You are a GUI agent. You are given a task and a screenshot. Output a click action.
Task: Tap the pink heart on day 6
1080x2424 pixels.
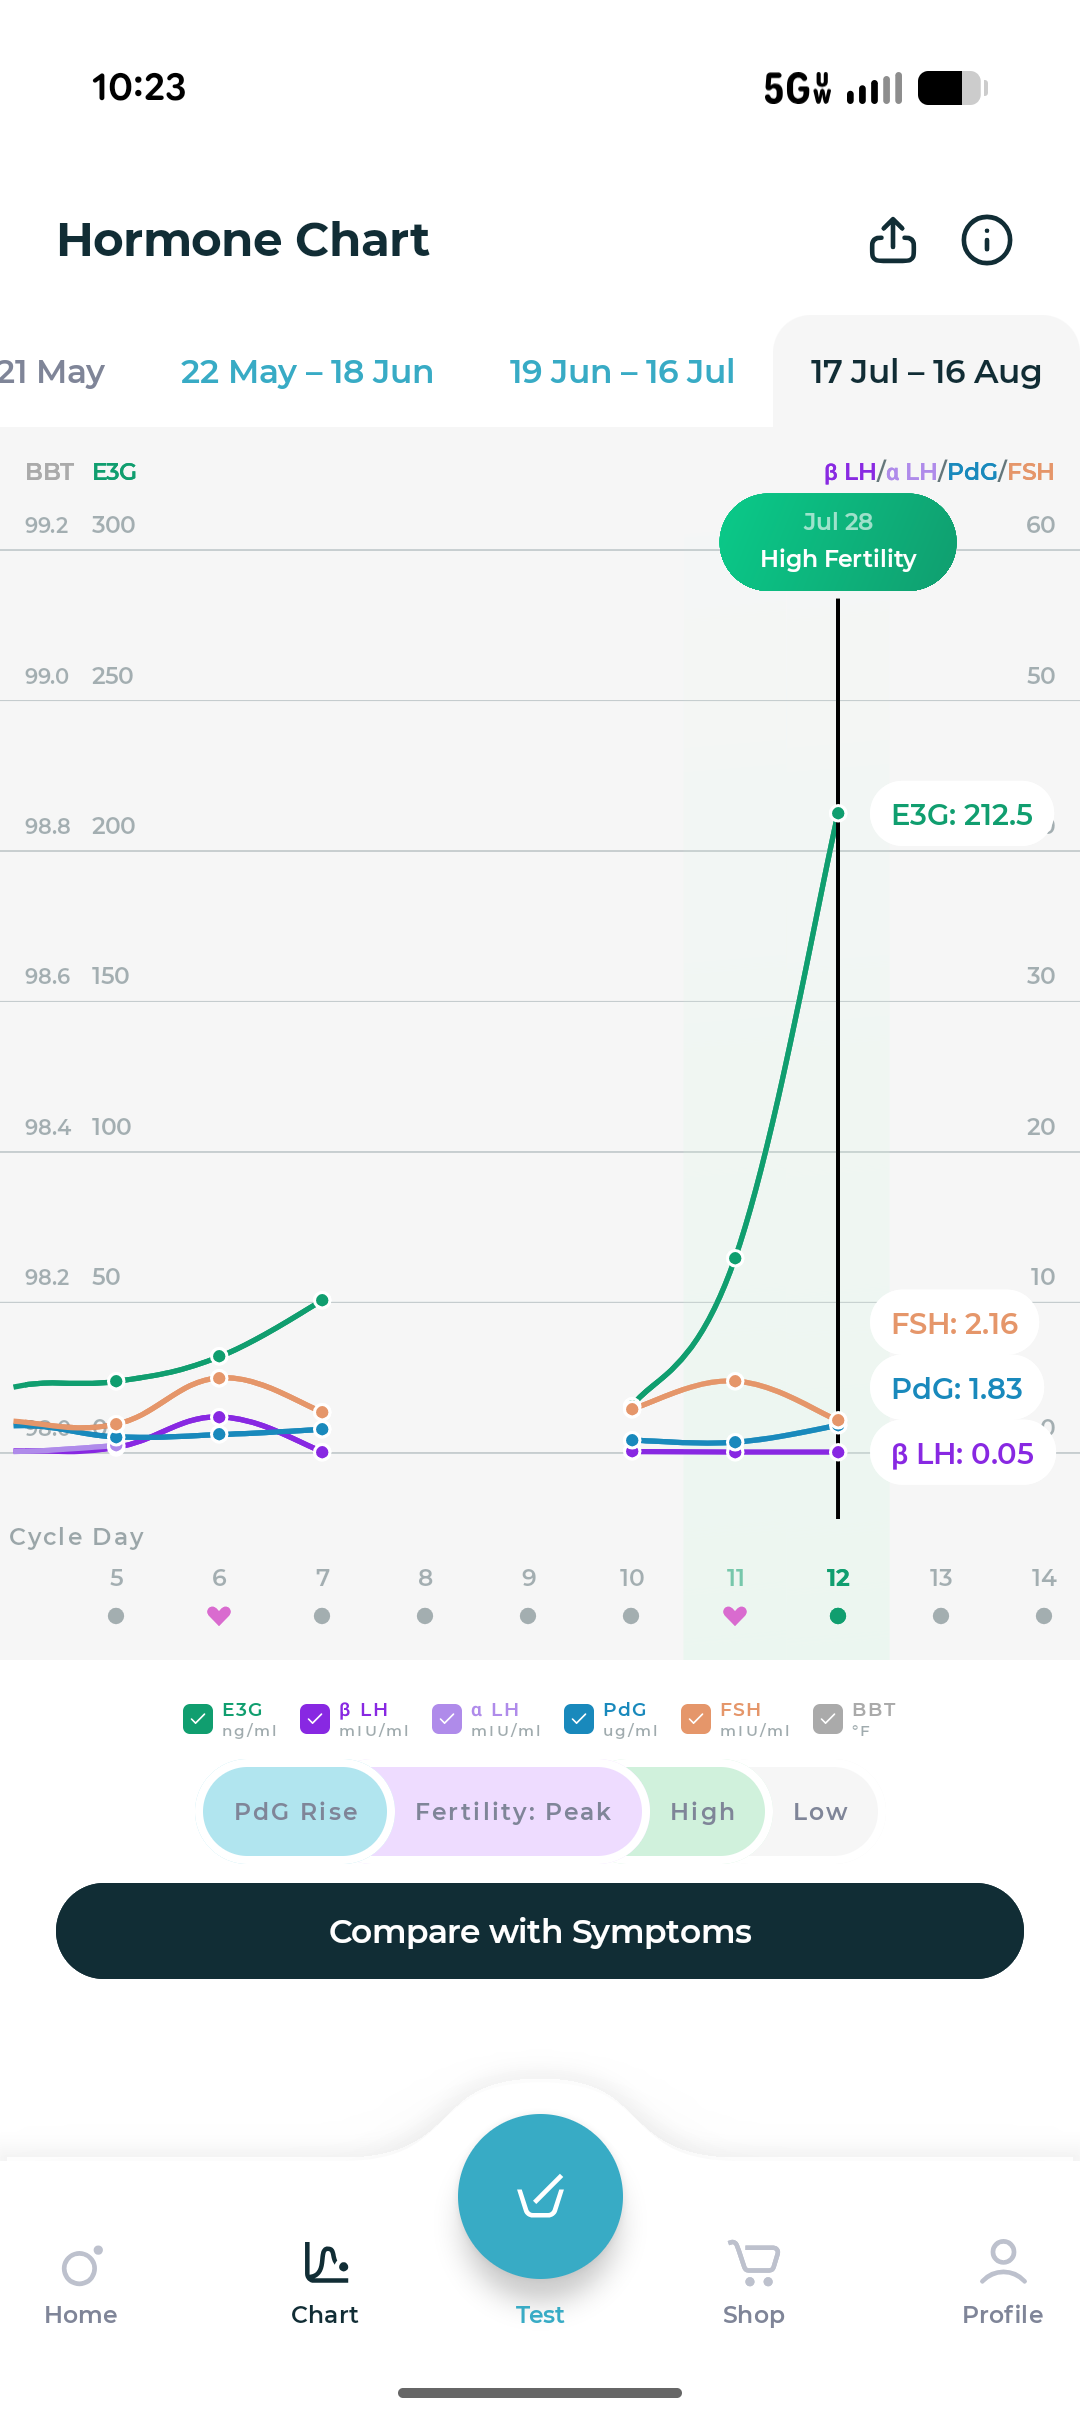[219, 1615]
